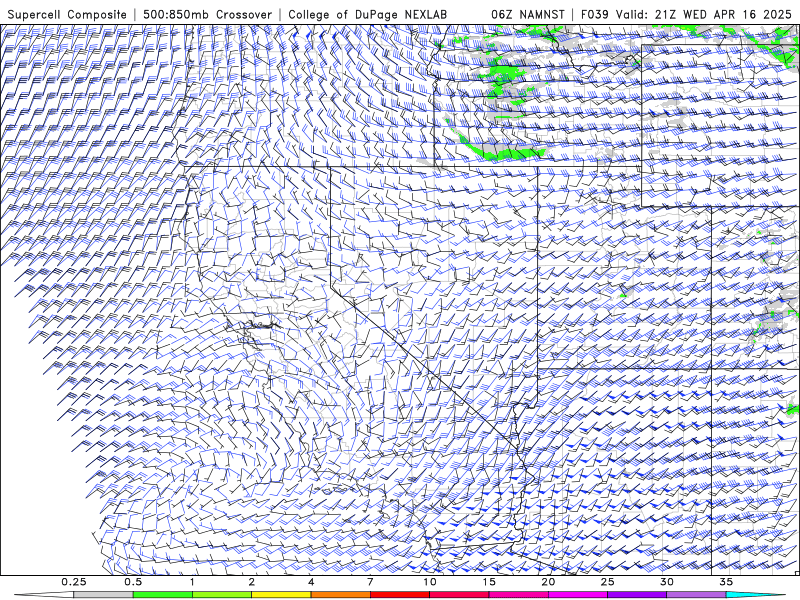
Task: Select the lavender 30–35 color bar segment
Action: click(x=696, y=595)
